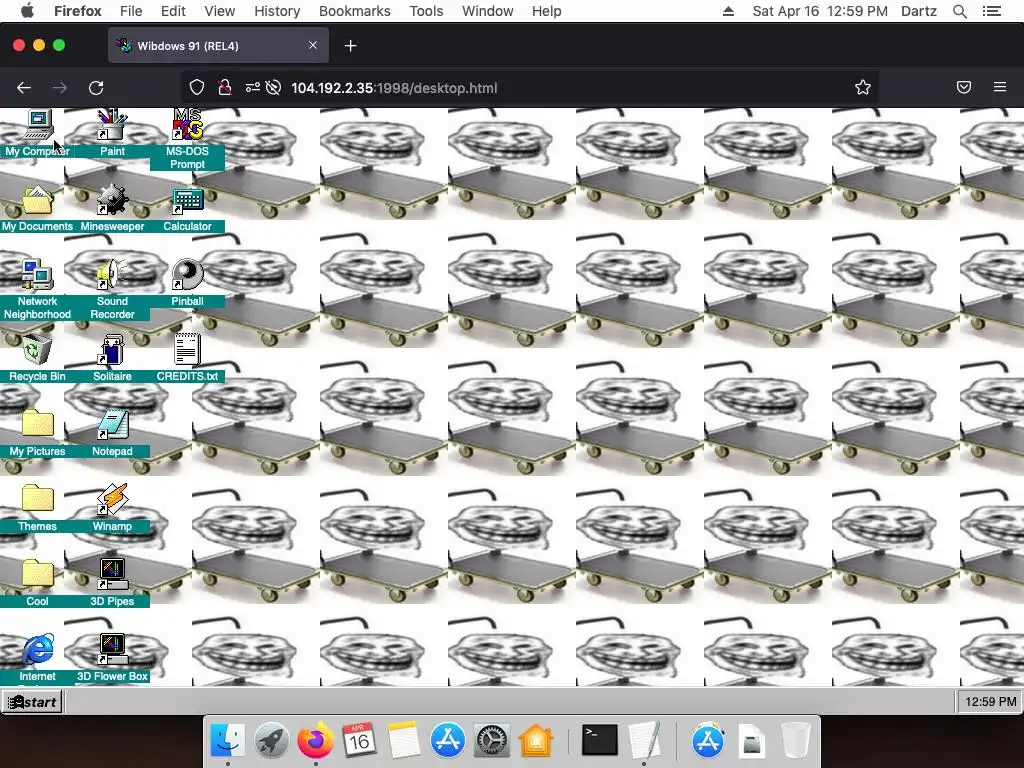Open the Edit menu

173,11
